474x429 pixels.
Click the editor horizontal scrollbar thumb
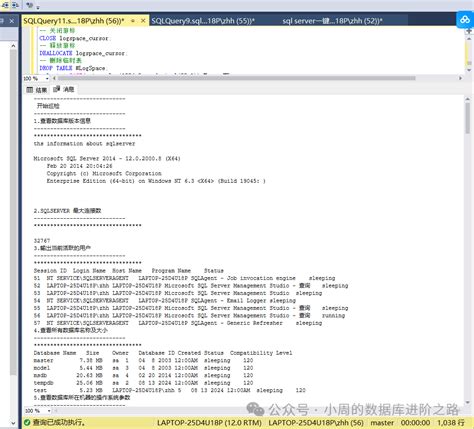coord(237,78)
